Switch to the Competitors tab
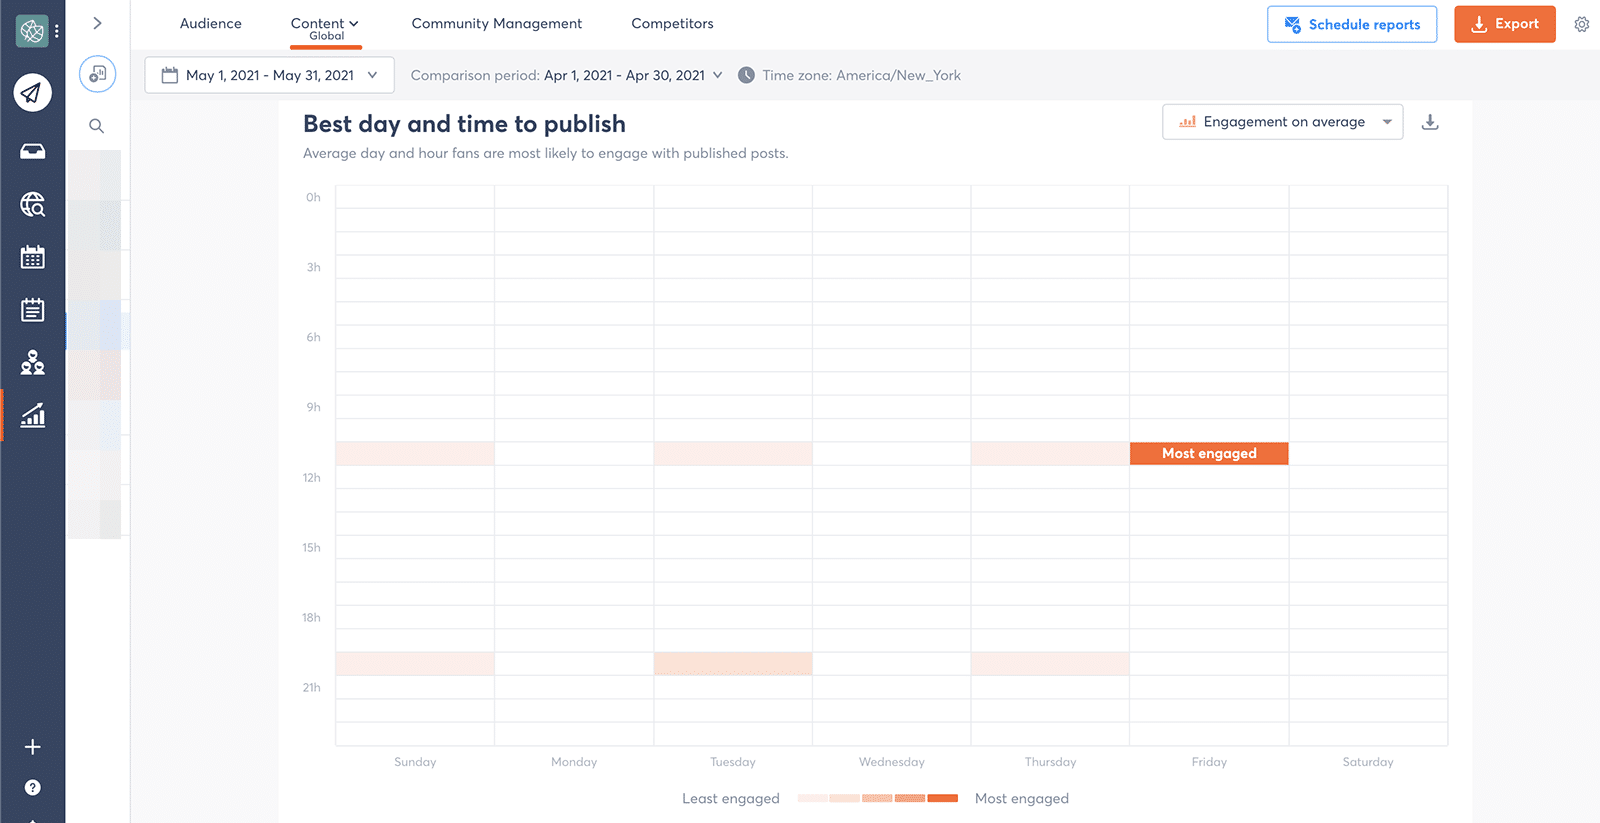The width and height of the screenshot is (1600, 823). (x=672, y=23)
